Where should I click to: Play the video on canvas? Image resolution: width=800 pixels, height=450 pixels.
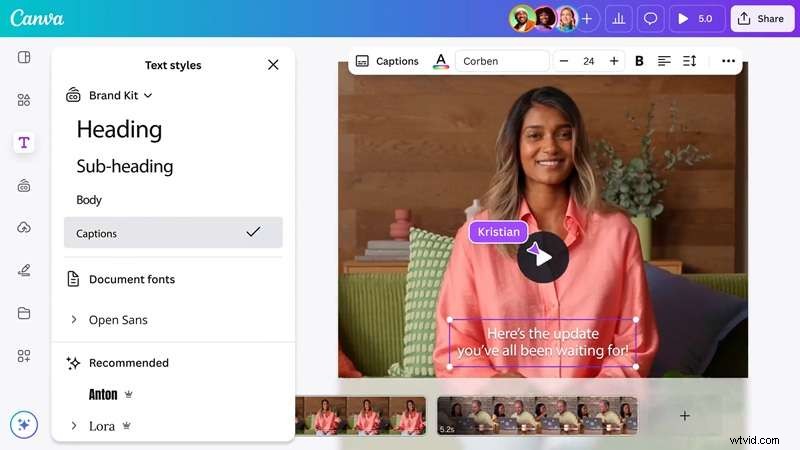click(x=542, y=257)
